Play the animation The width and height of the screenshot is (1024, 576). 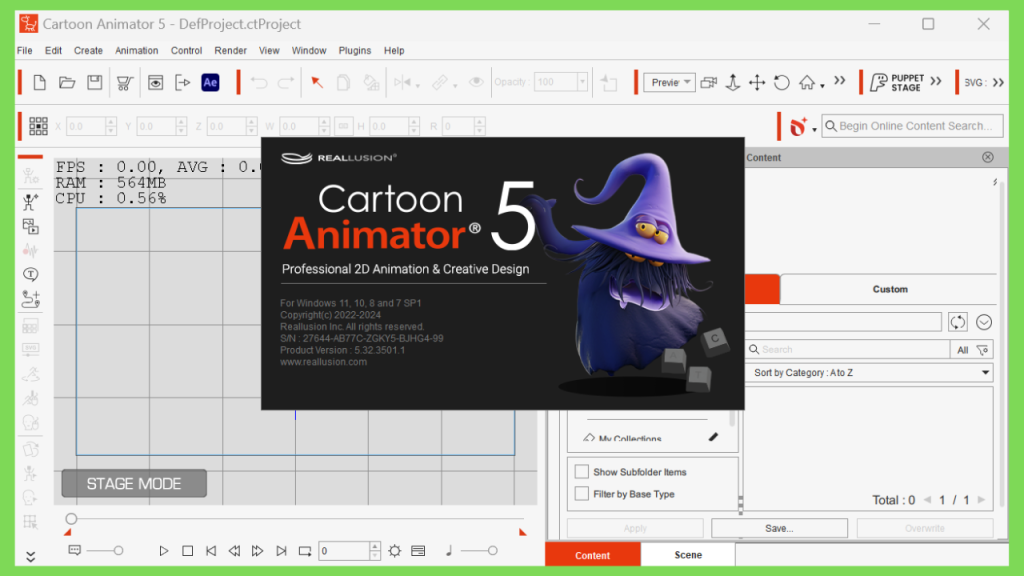coord(163,551)
